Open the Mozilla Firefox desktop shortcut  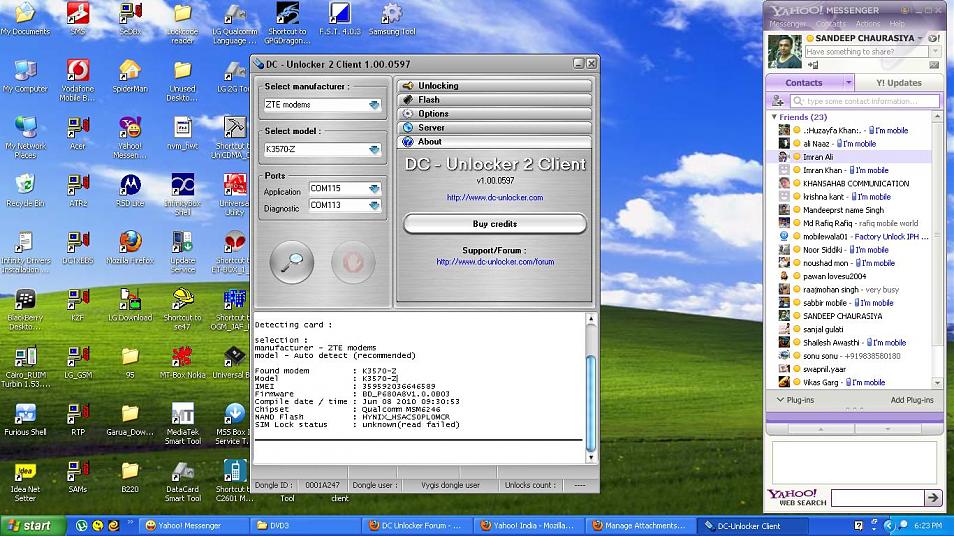click(130, 243)
